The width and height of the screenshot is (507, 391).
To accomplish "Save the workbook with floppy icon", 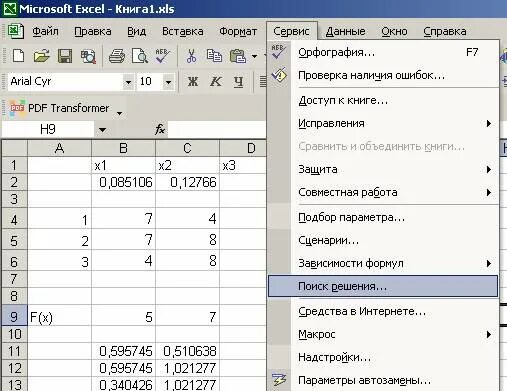I will 65,56.
